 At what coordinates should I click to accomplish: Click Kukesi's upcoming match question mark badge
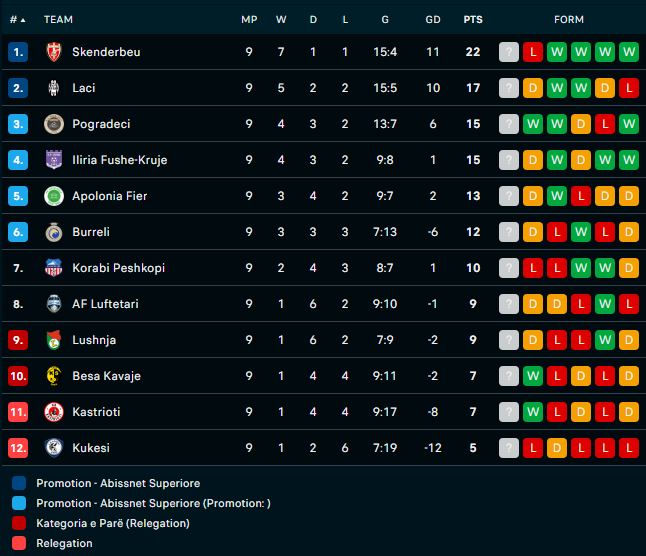click(x=509, y=448)
